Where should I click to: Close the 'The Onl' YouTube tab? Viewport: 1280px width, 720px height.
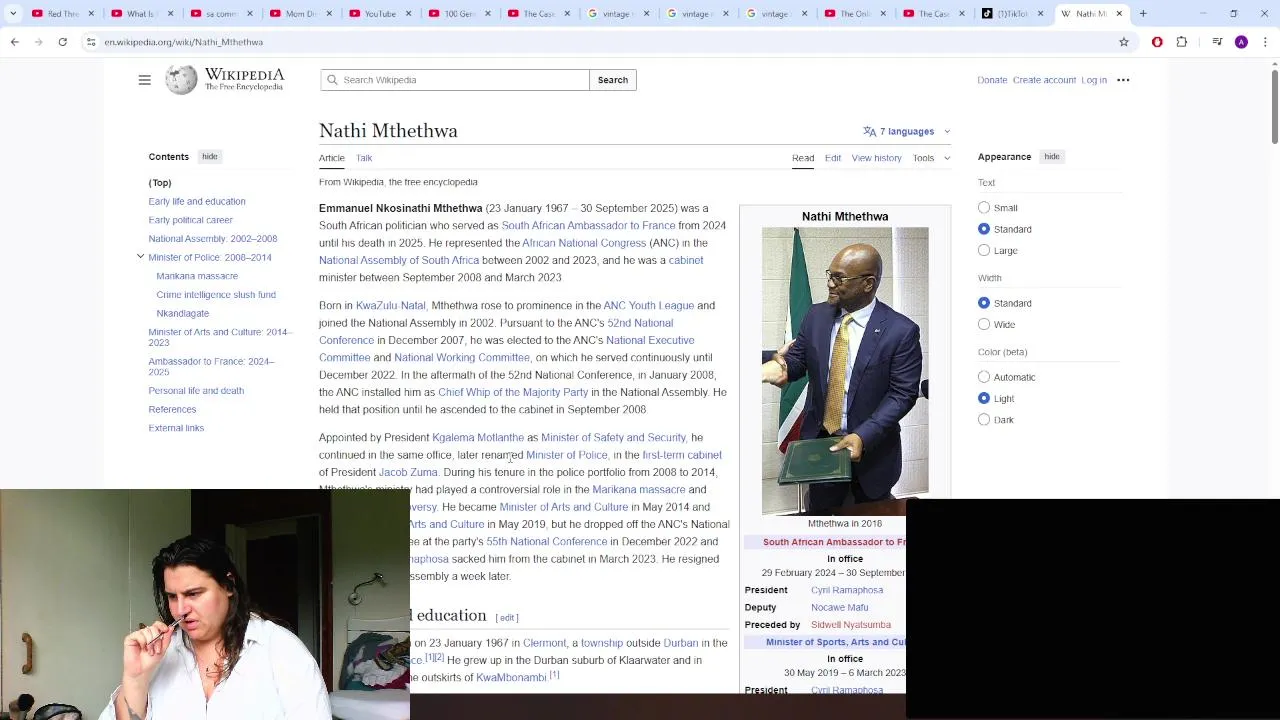(883, 14)
